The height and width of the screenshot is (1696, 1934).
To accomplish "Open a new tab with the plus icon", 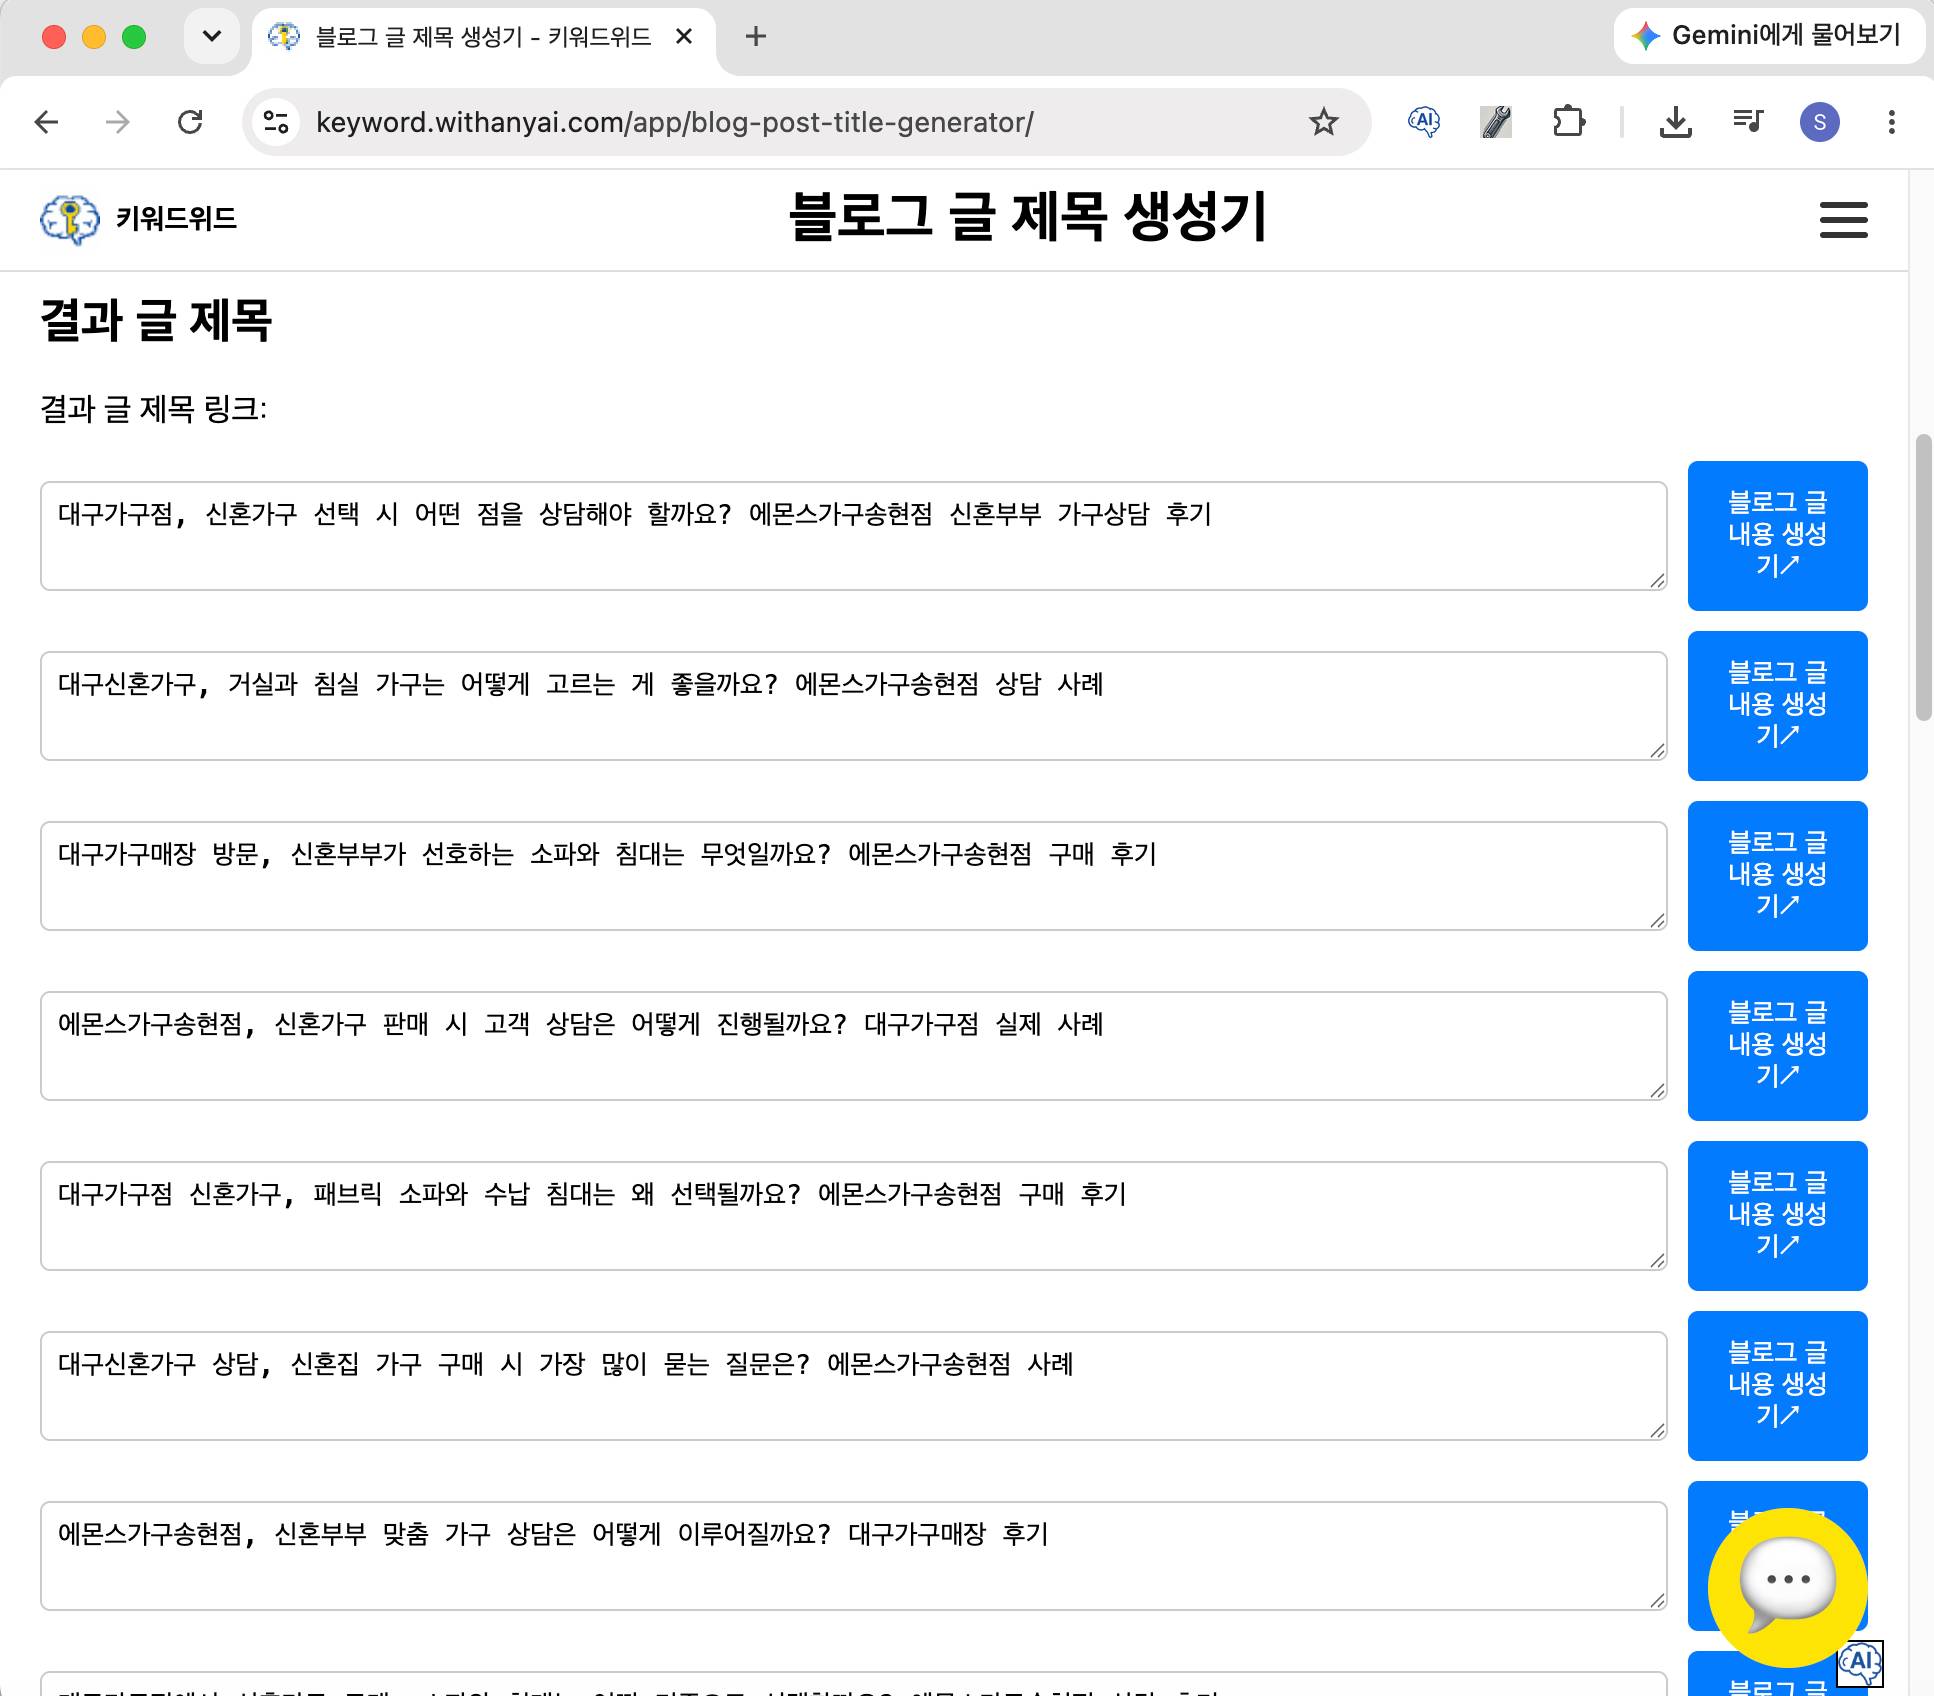I will (x=756, y=37).
